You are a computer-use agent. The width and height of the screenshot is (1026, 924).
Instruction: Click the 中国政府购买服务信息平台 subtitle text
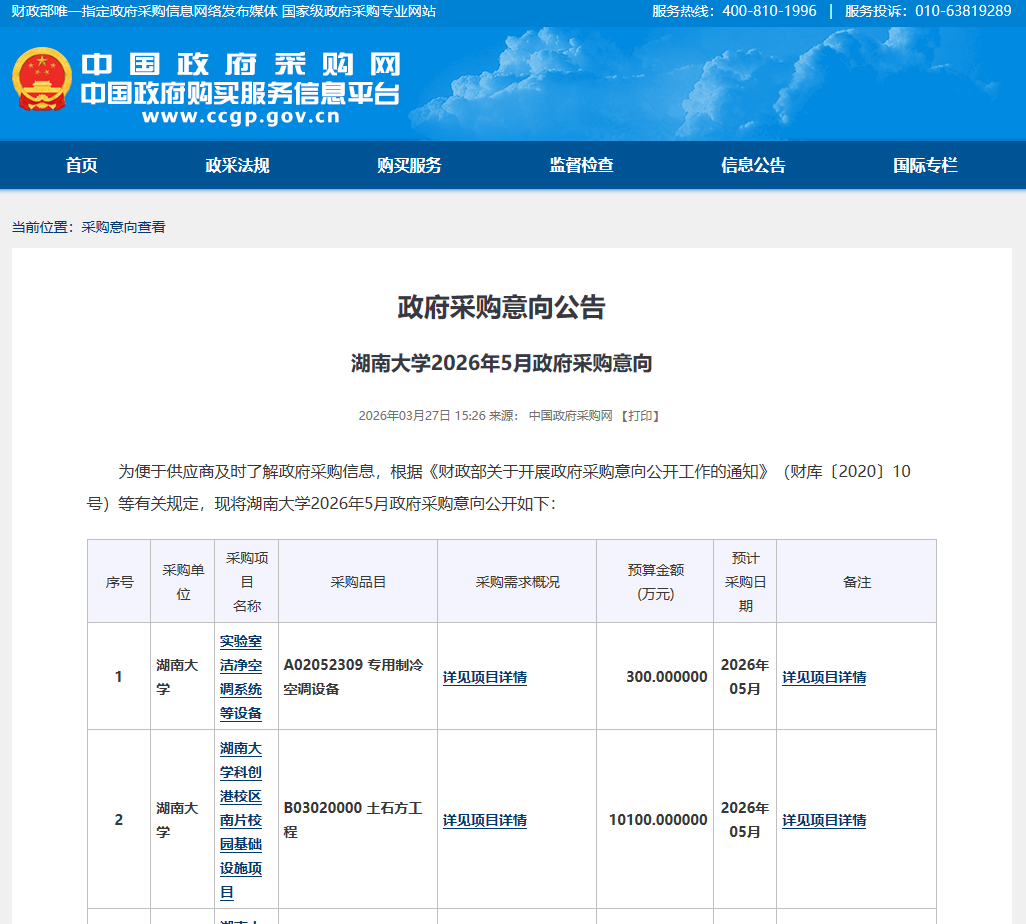click(241, 94)
